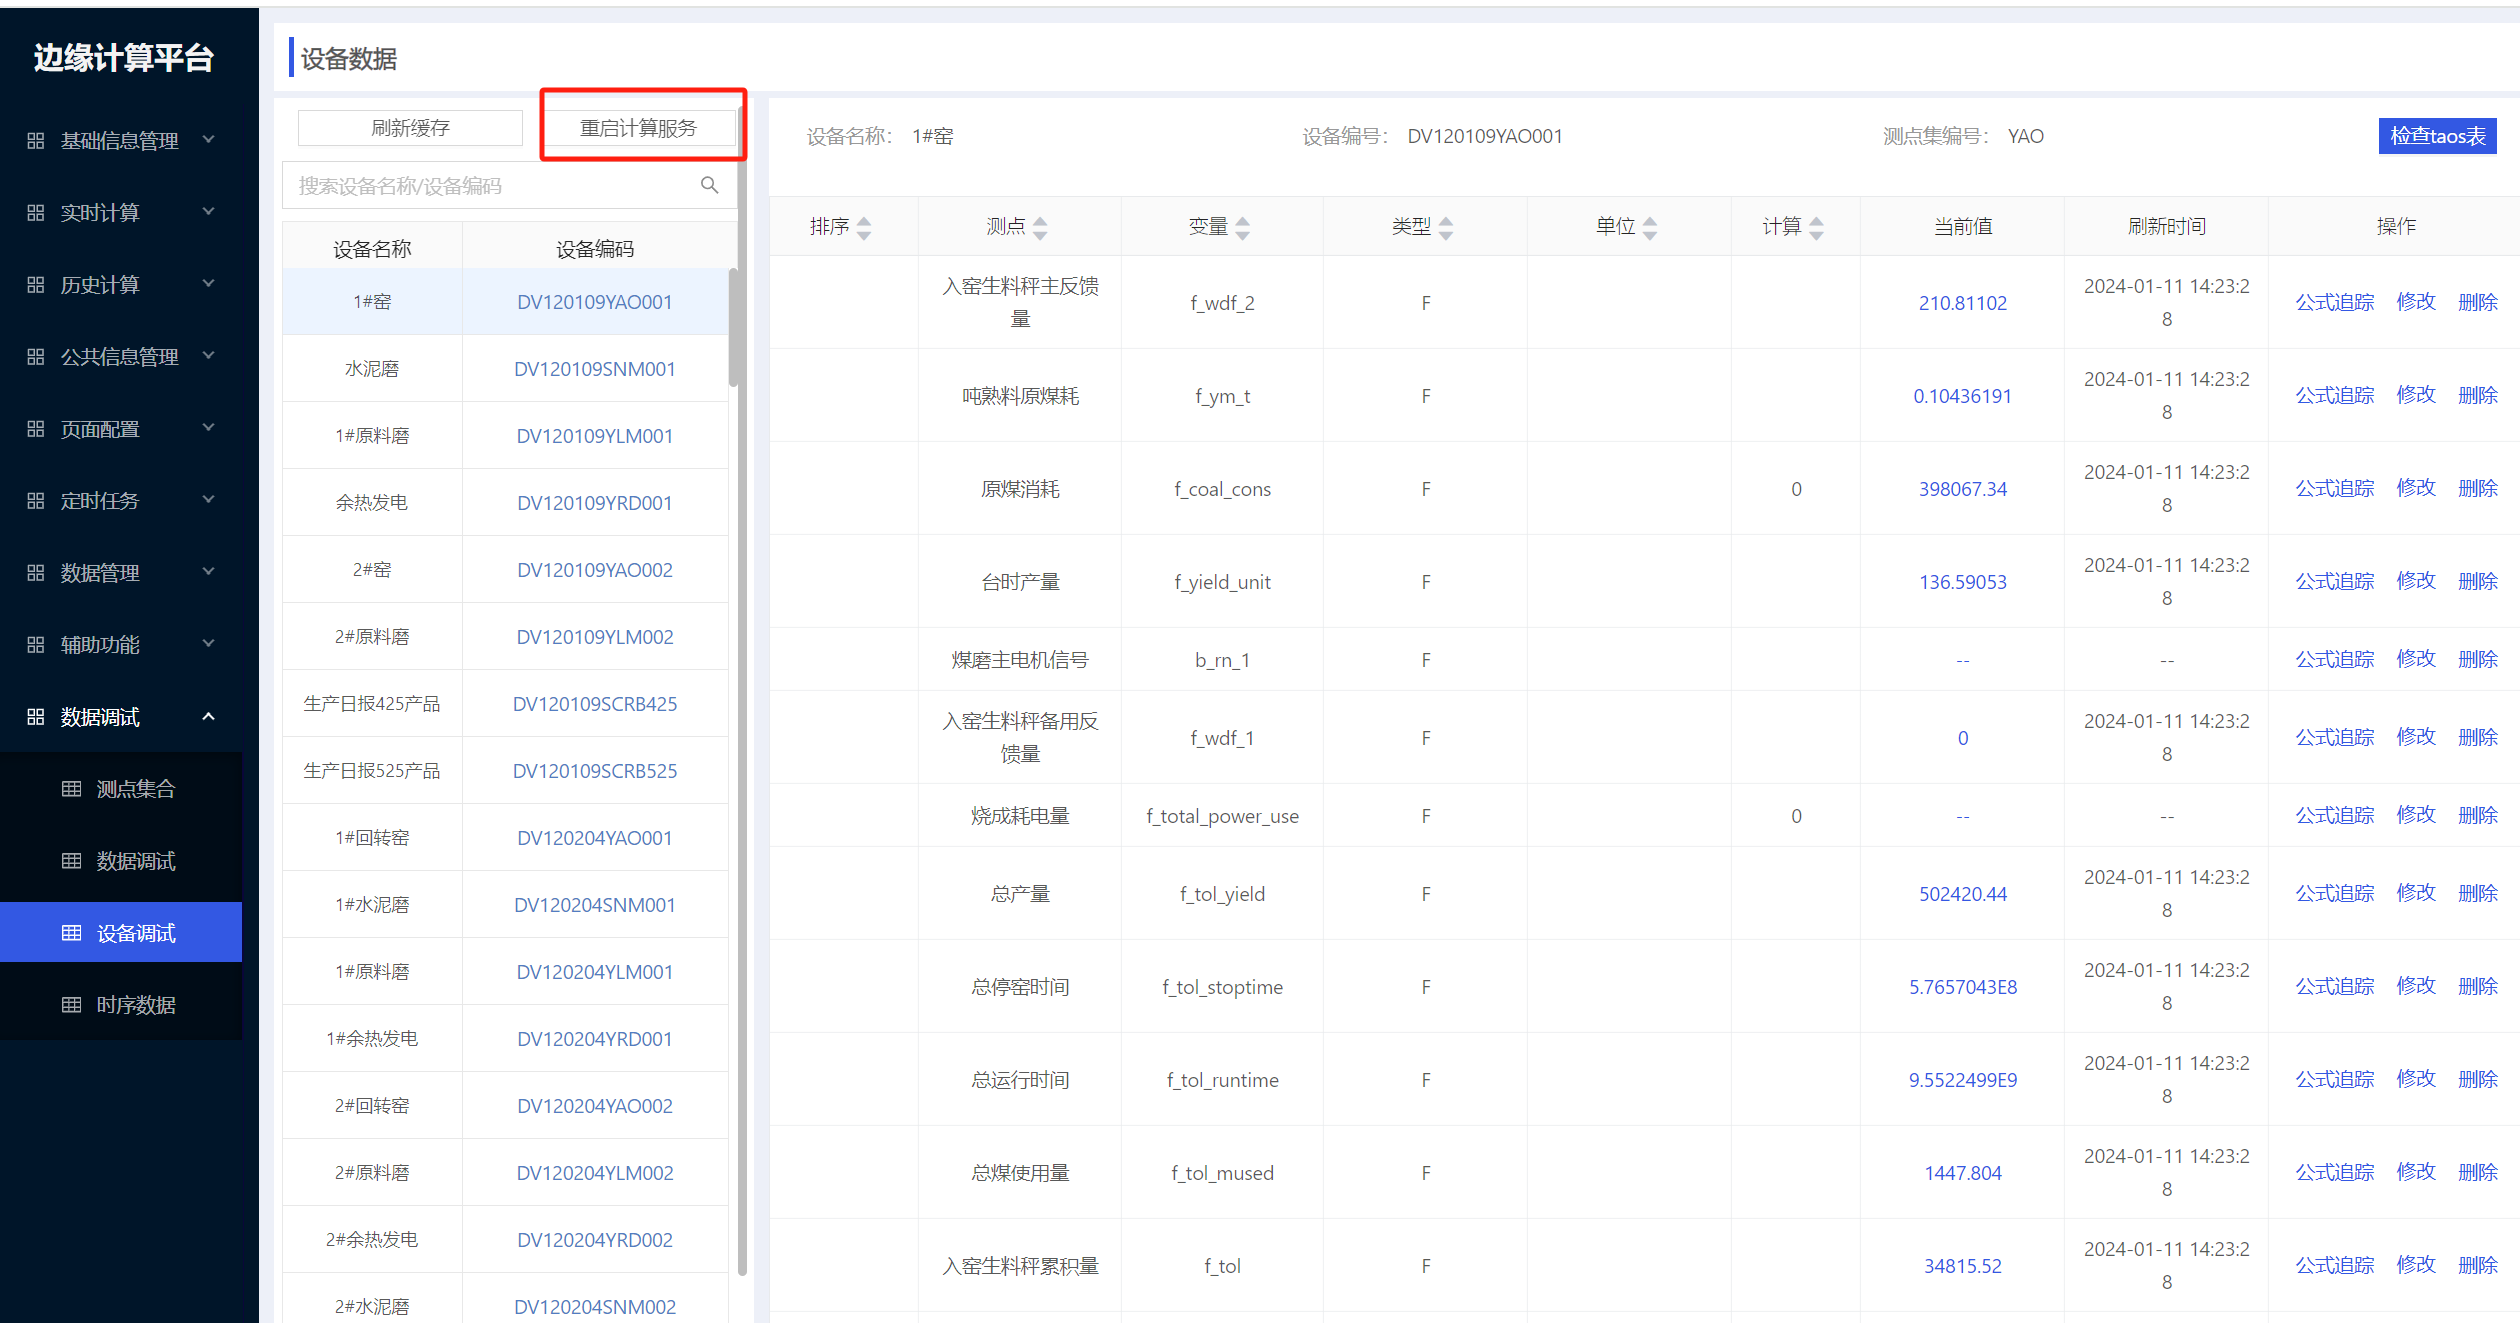Sort the table by 单位 column
This screenshot has height=1323, width=2520.
1650,228
